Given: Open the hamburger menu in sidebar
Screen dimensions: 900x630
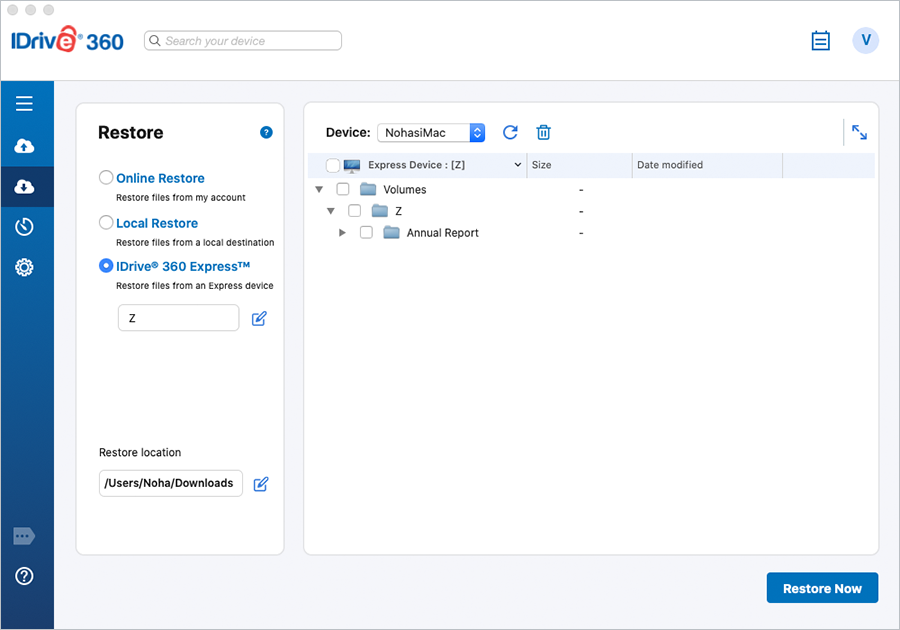Looking at the screenshot, I should 24,103.
